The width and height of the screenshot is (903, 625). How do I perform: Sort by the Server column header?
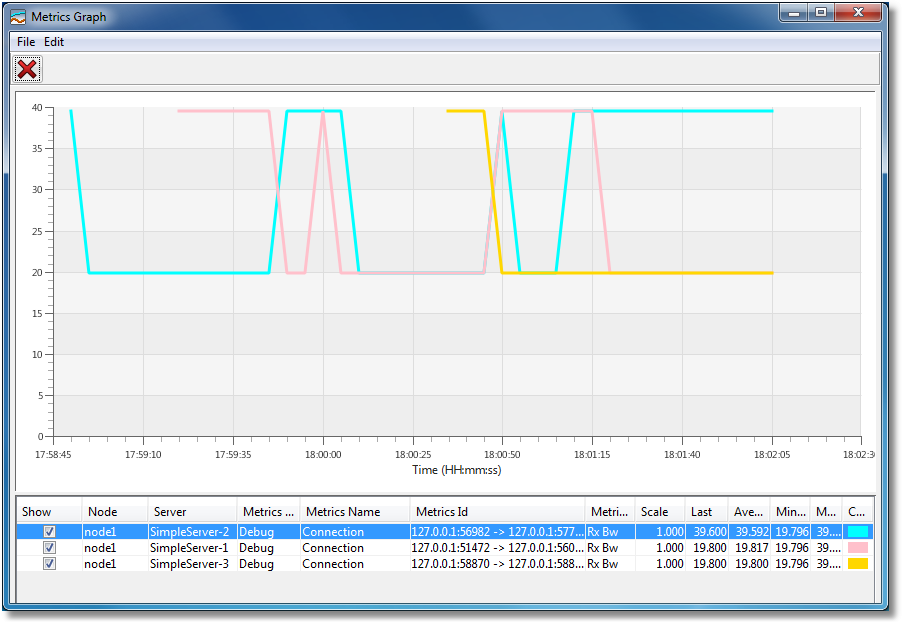coord(192,512)
